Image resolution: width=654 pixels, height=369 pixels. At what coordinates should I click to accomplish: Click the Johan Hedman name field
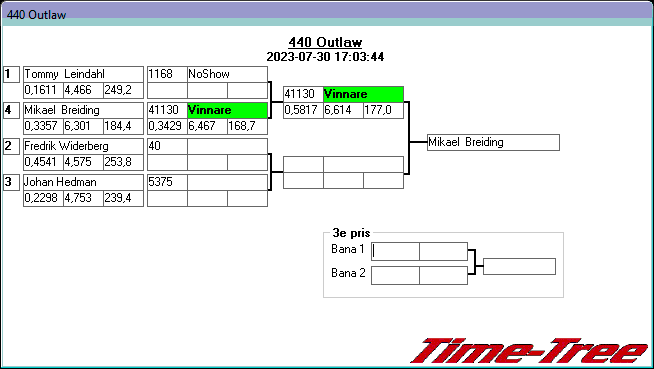[83, 182]
